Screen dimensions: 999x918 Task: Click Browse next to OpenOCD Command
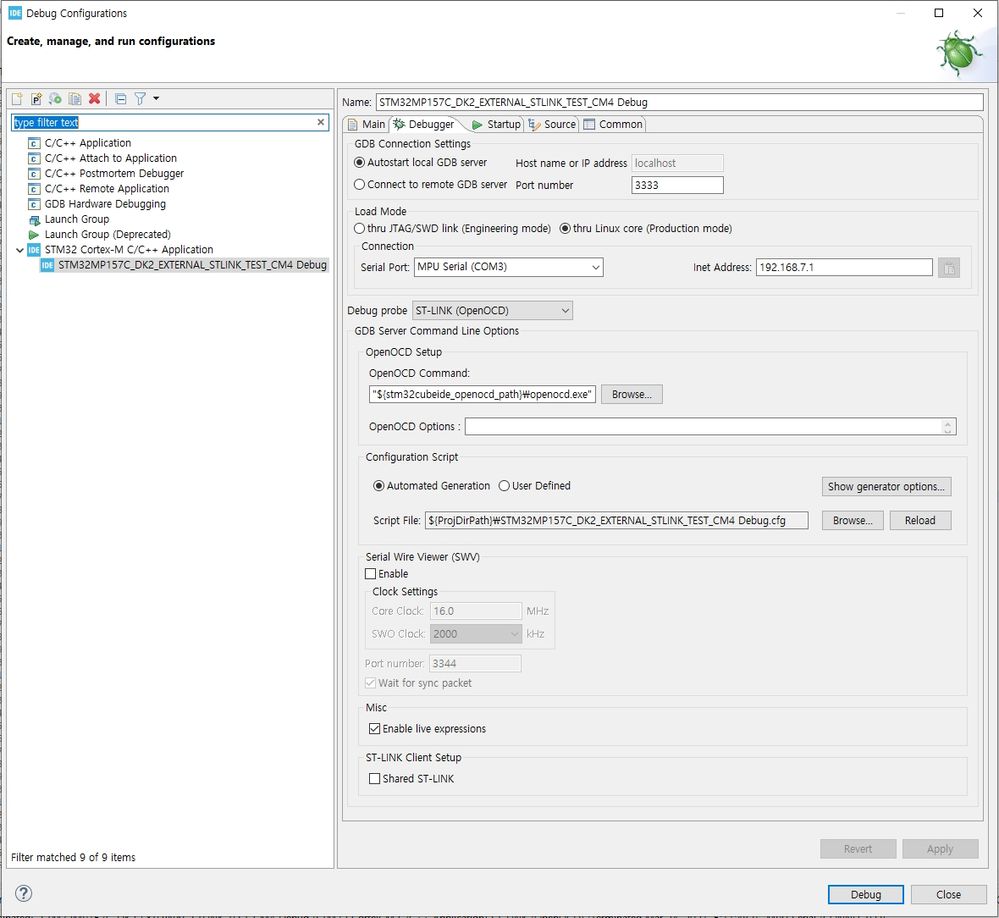[x=631, y=394]
